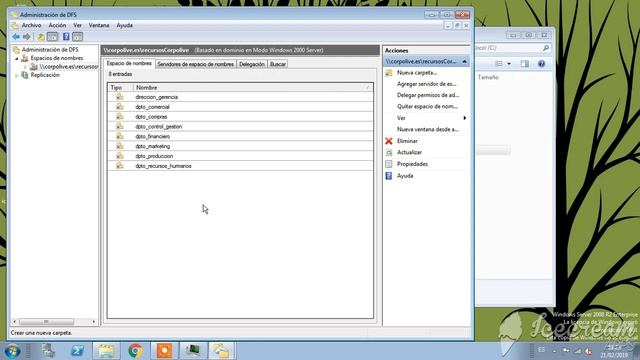
Task: Collapse the Espacios de nombres tree node
Action: point(17,59)
